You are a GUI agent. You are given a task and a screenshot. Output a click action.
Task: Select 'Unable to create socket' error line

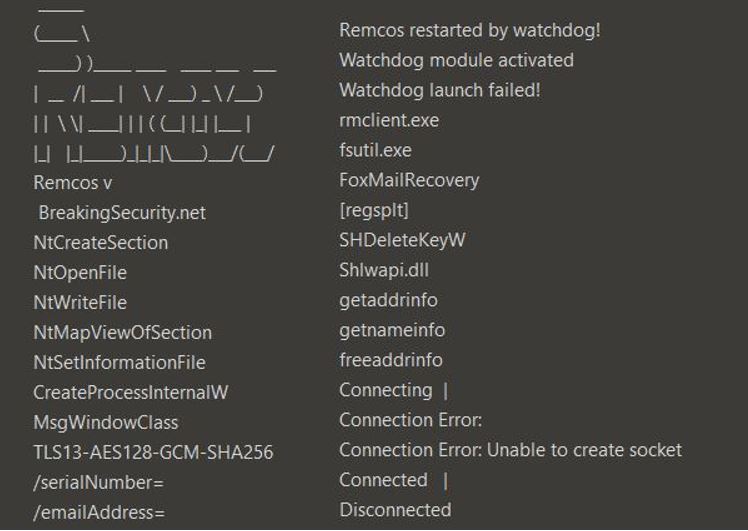(x=510, y=450)
